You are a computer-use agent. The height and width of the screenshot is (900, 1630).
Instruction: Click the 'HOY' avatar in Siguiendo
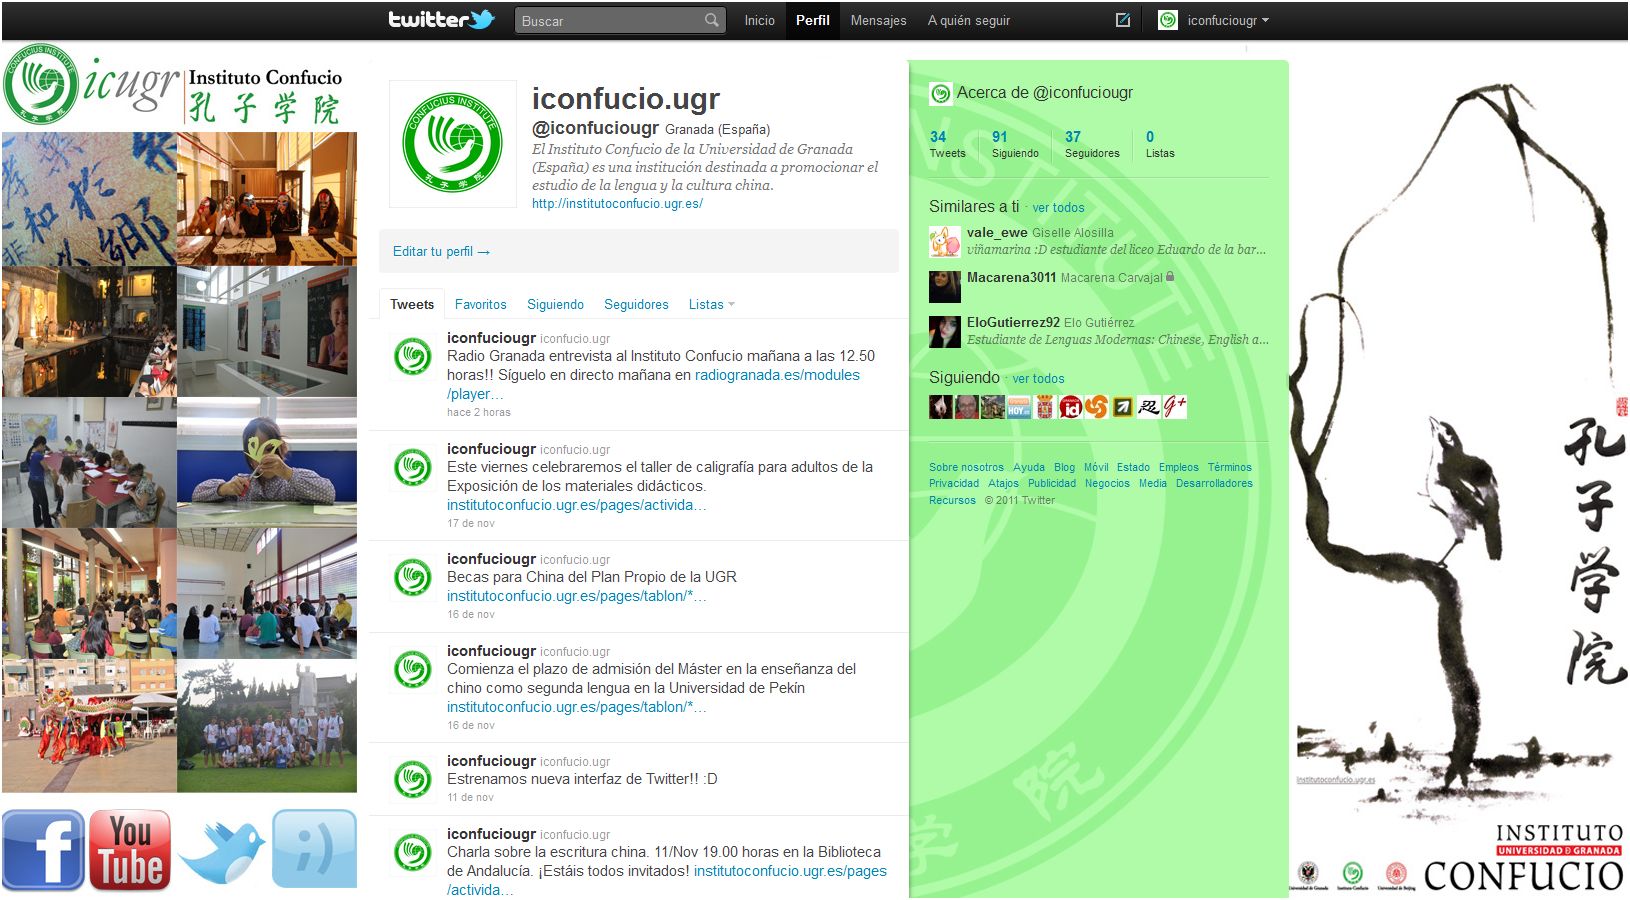pos(1018,407)
